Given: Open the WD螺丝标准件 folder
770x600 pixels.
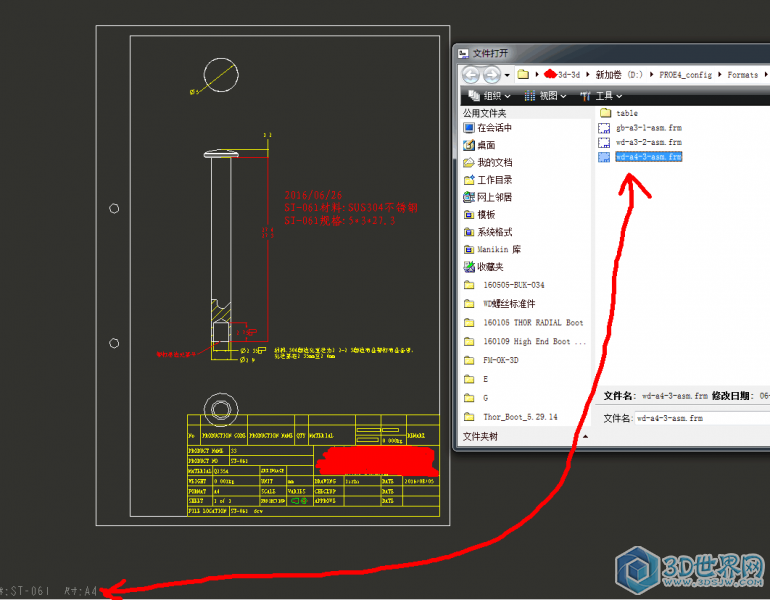Looking at the screenshot, I should [x=500, y=304].
